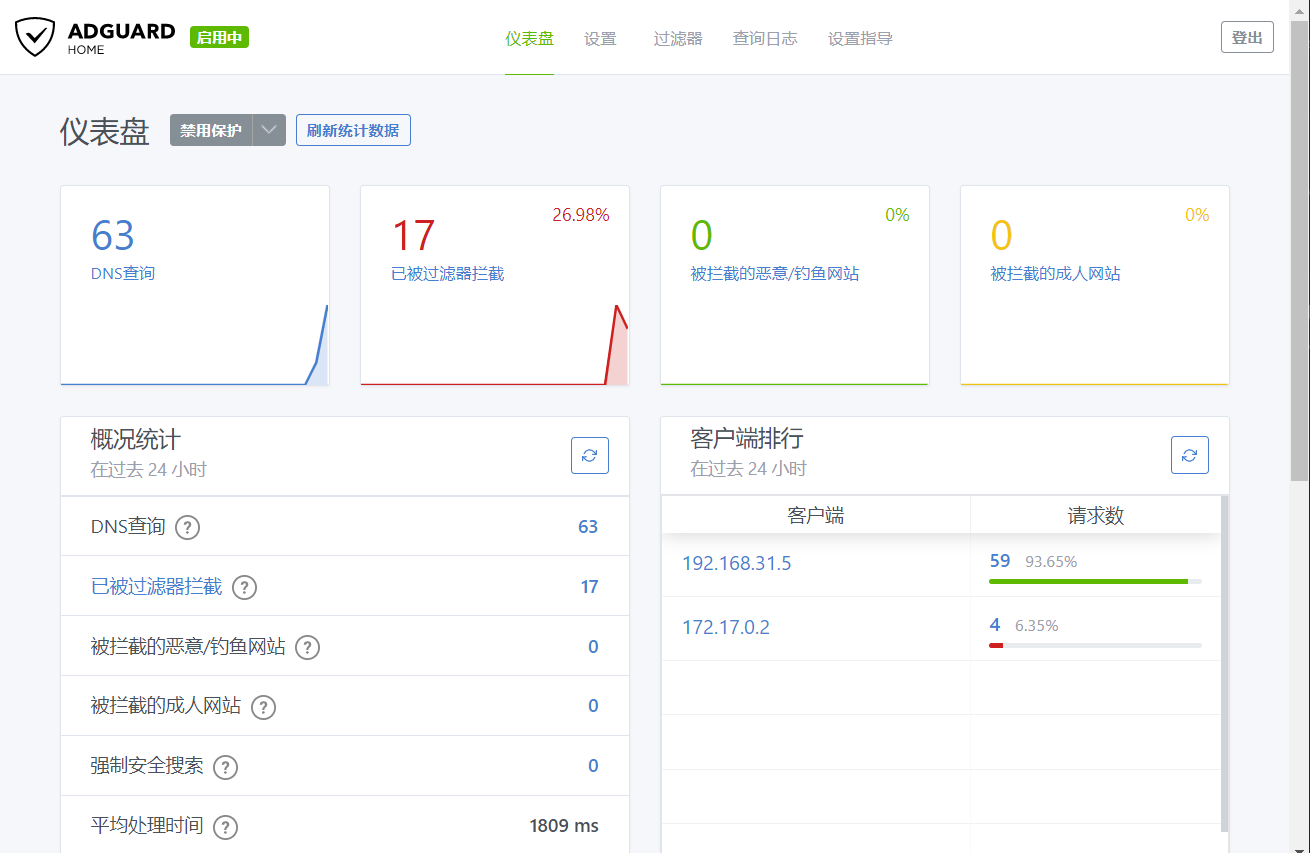Click the 启用中 status badge
The height and width of the screenshot is (853, 1310).
[220, 37]
